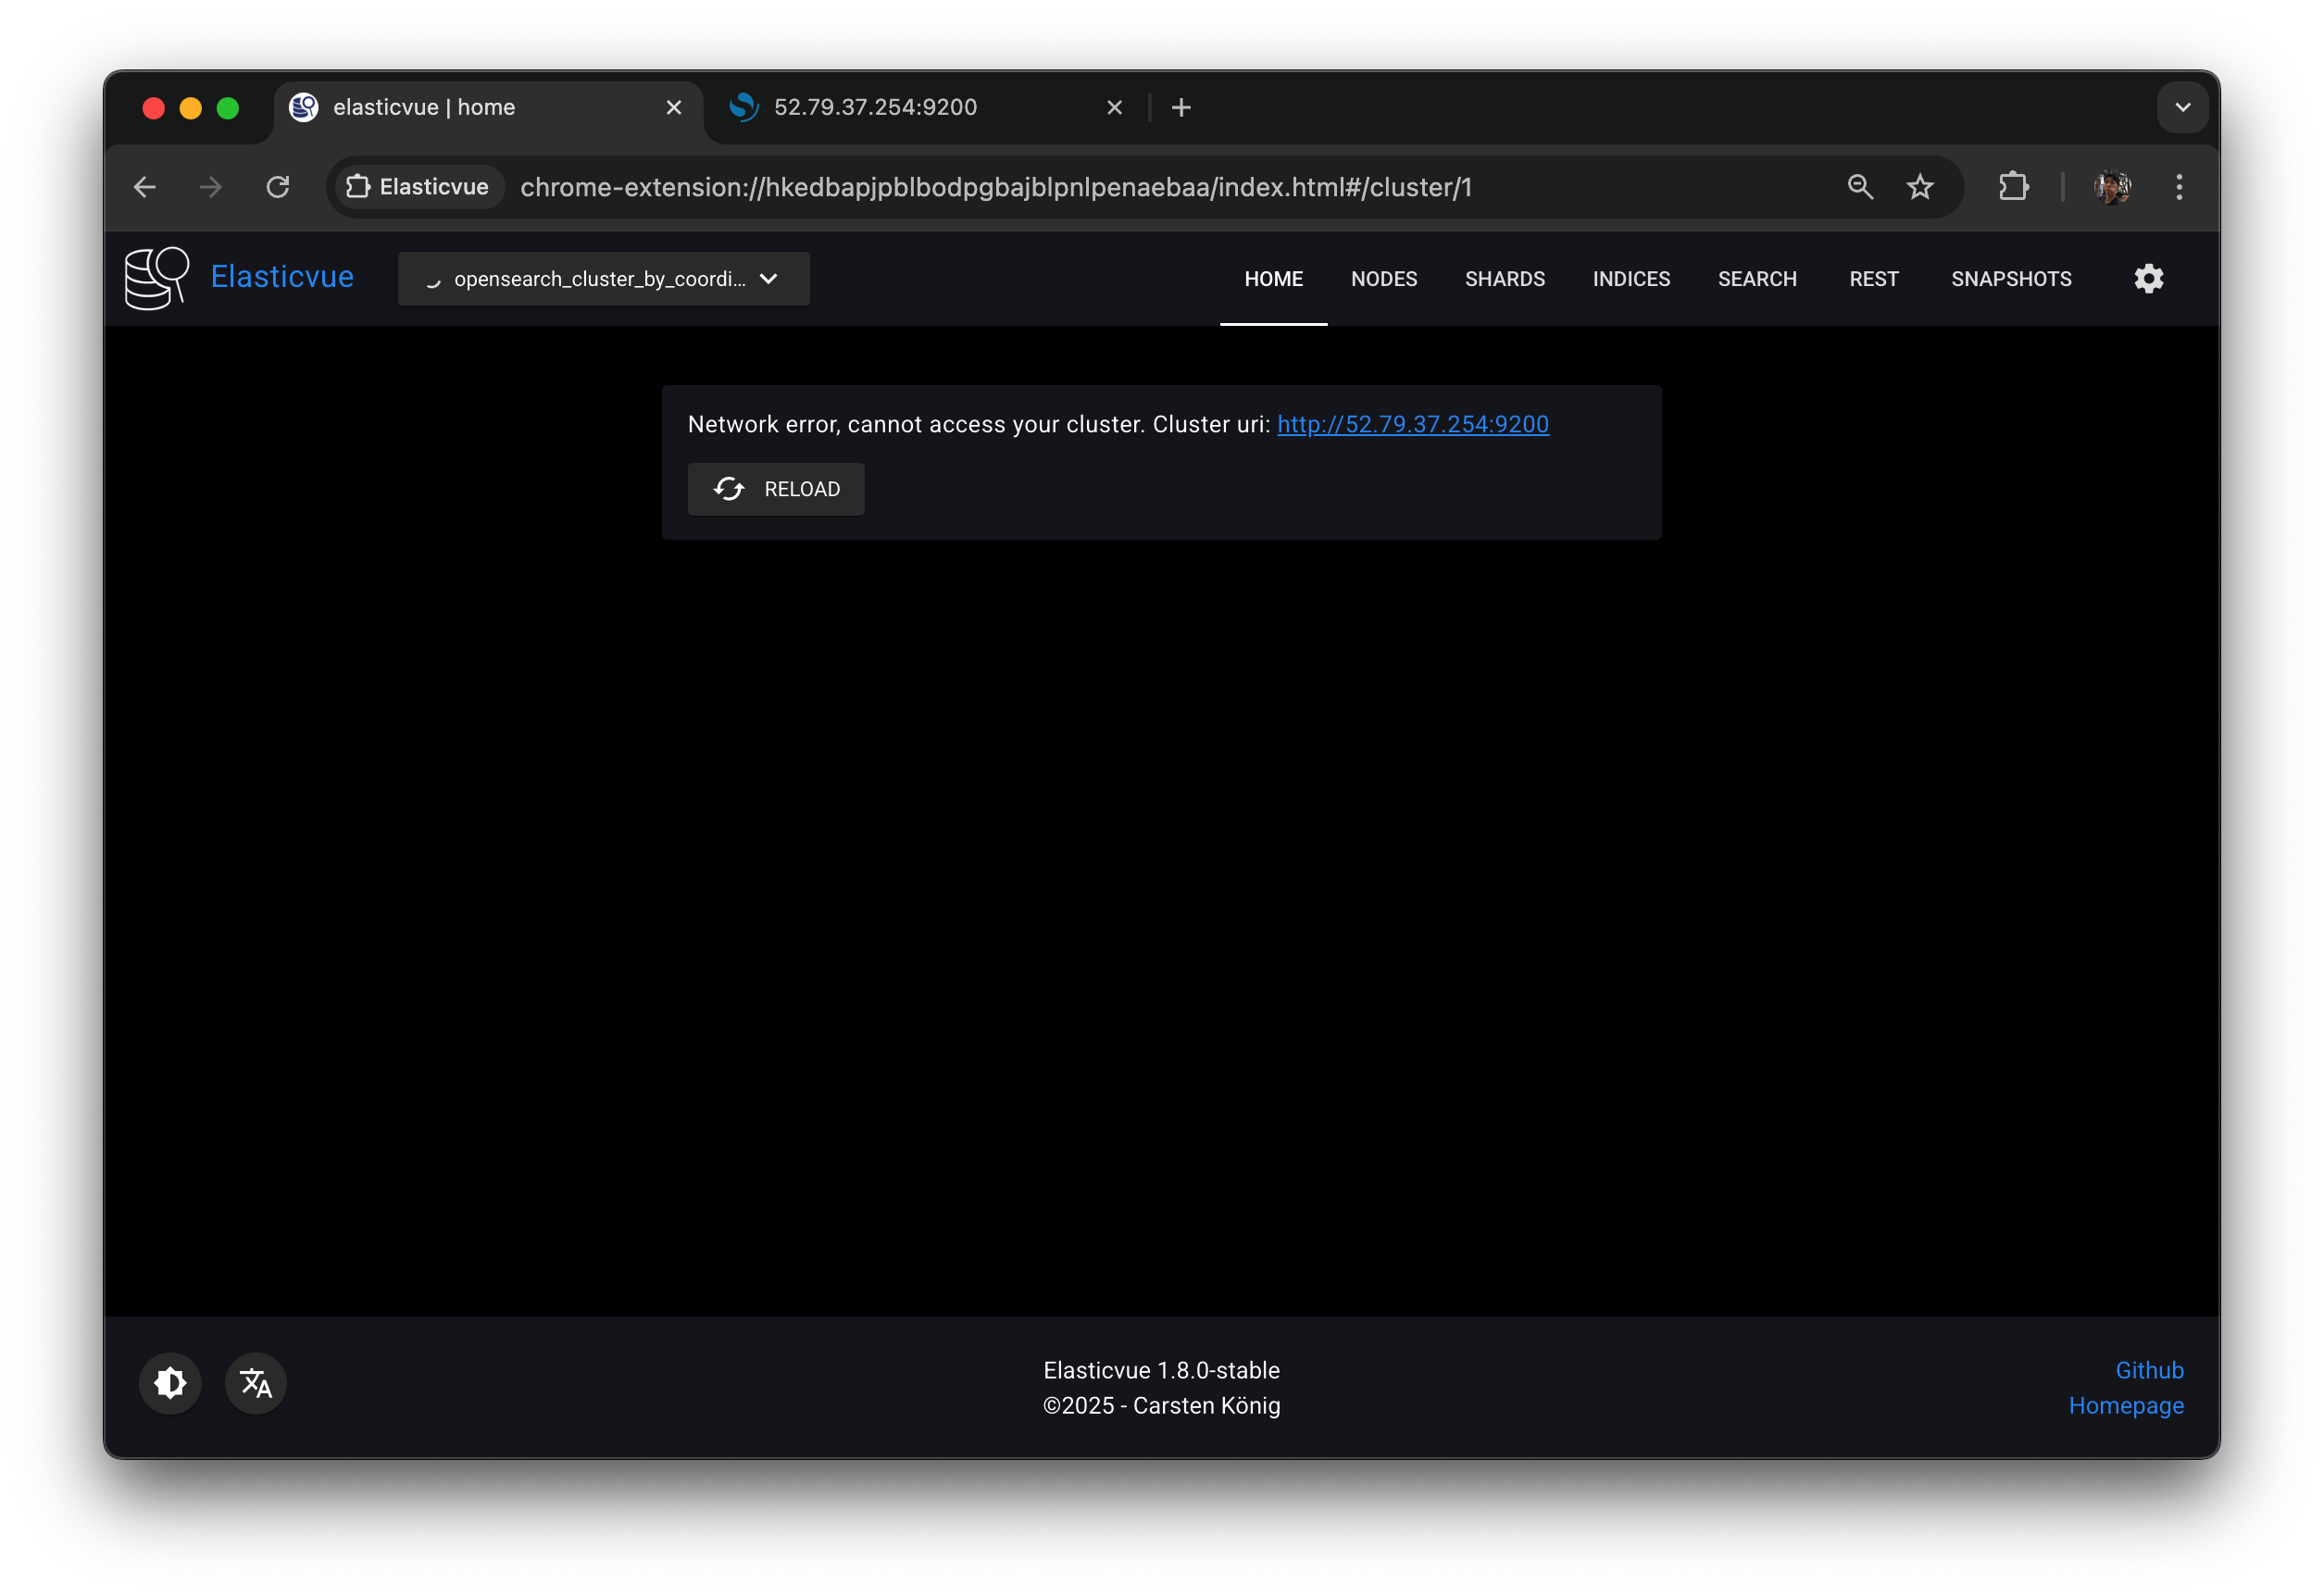Open the SNAPSHOTS tab
Screen dimensions: 2324x1596
[x=2010, y=279]
